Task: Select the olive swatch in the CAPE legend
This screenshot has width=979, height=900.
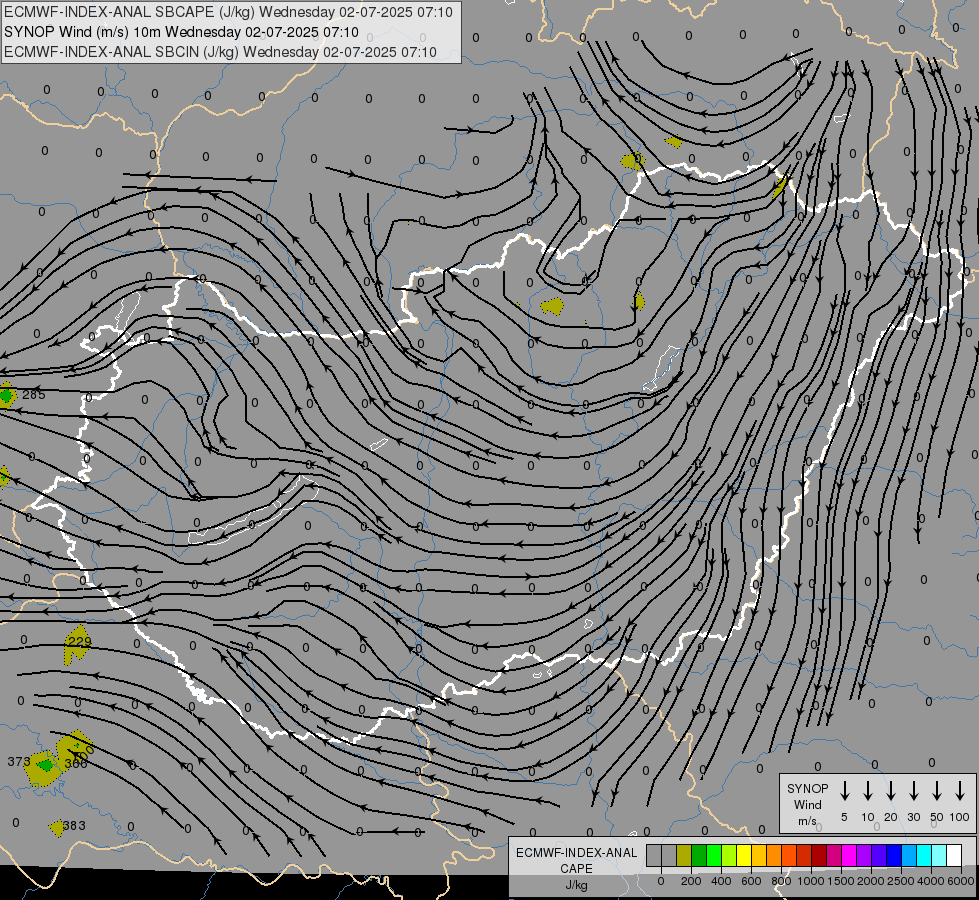Action: tap(684, 855)
